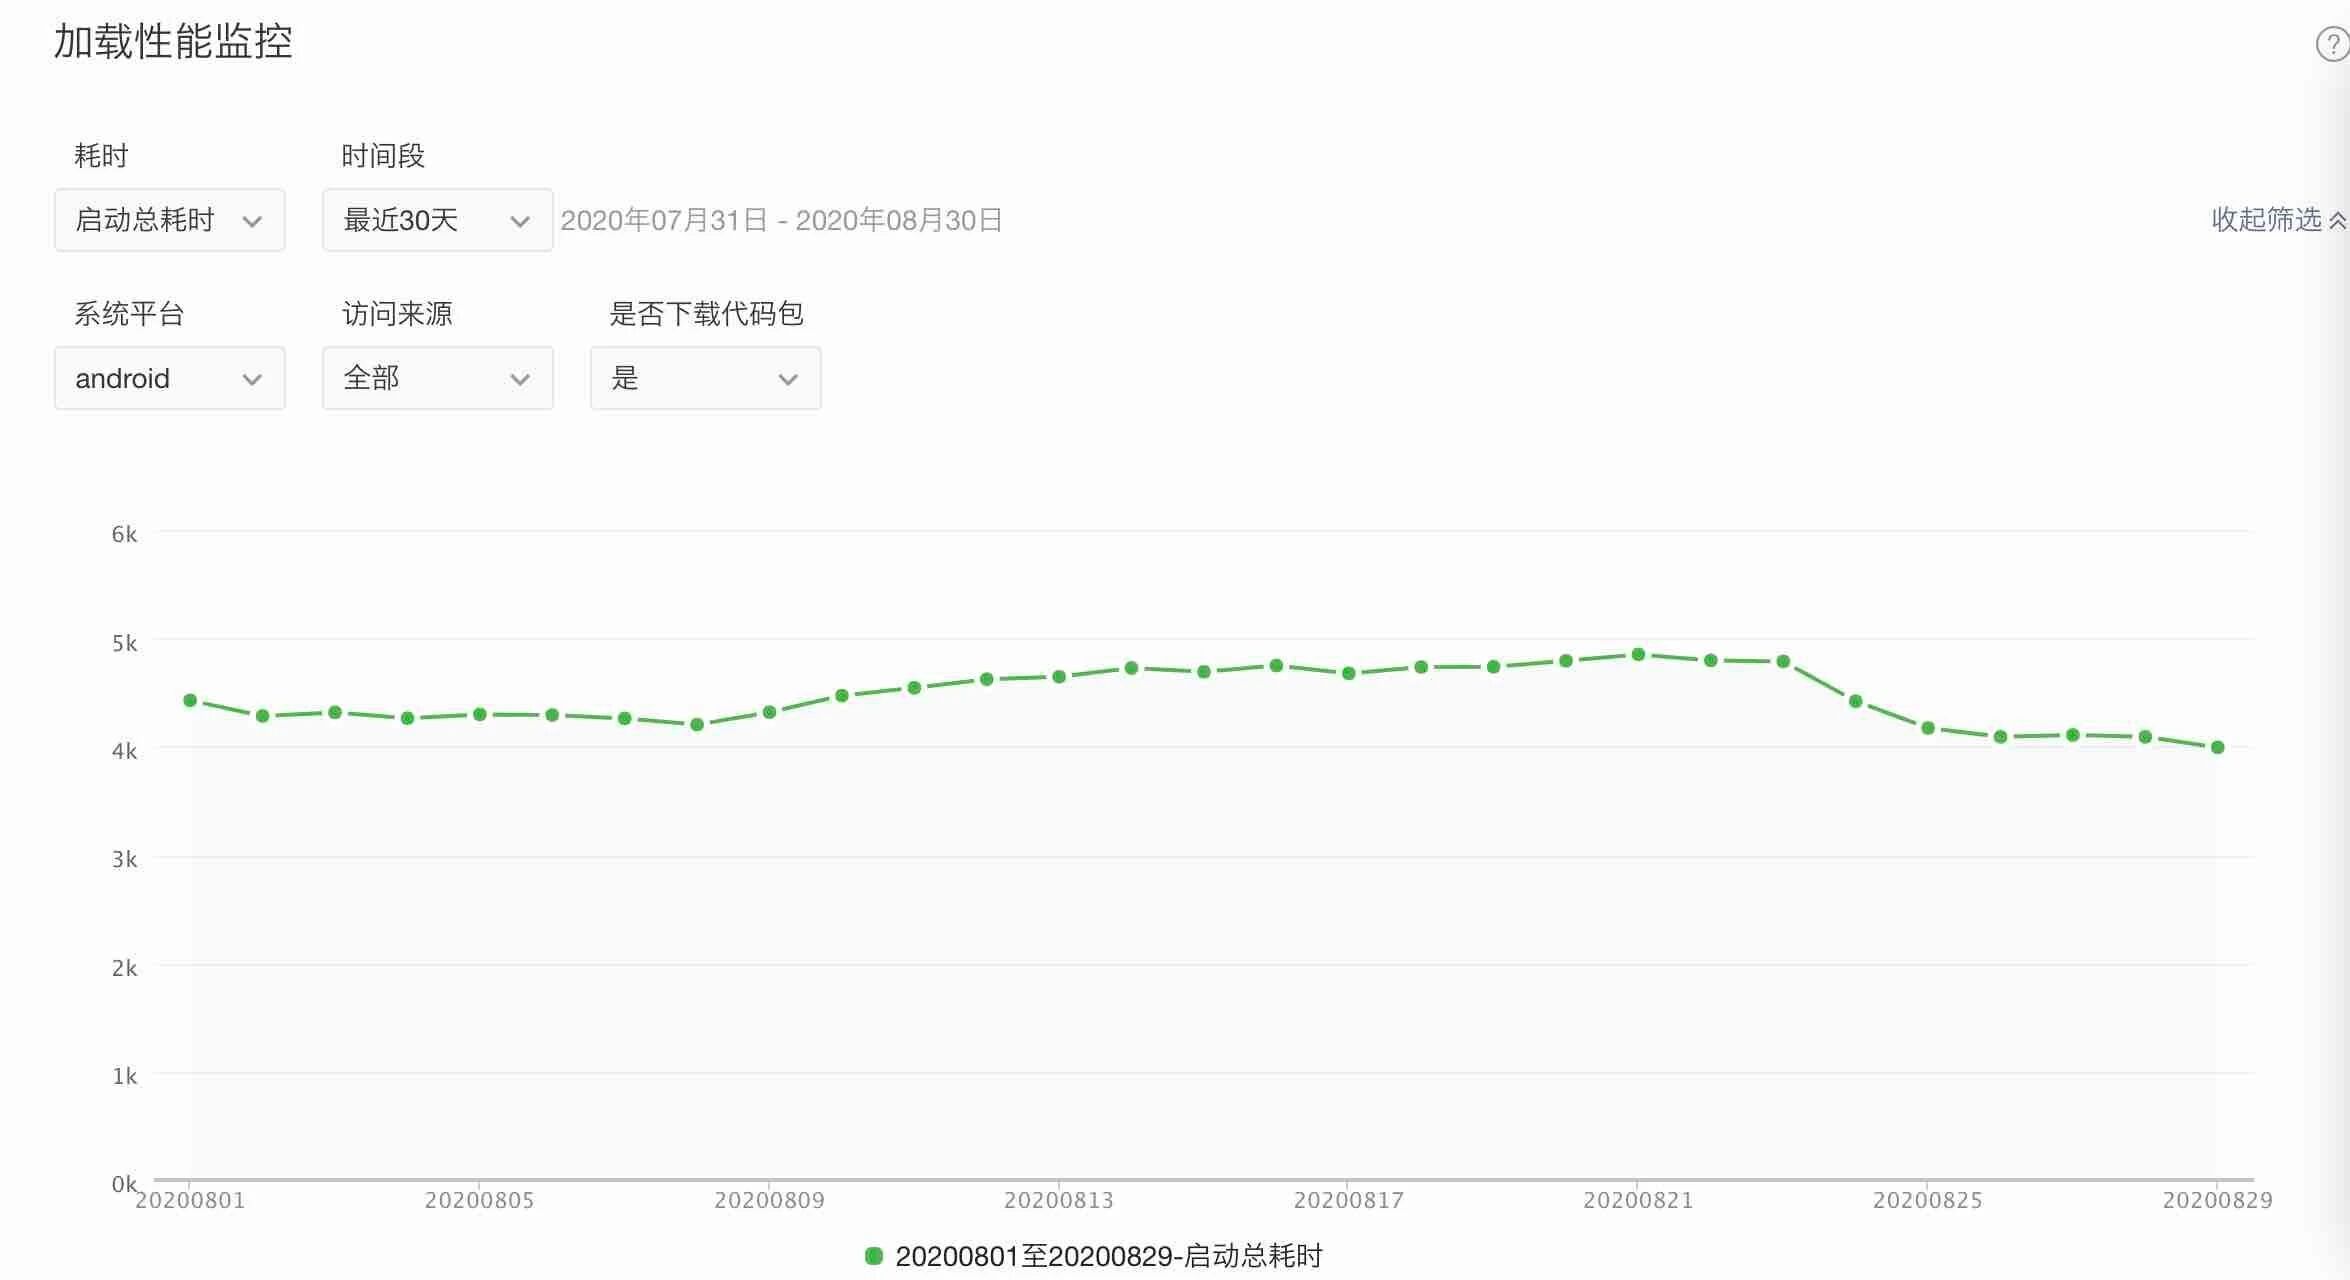Click the data point at 20200825
Screen dimensions: 2350x1280
1928,728
